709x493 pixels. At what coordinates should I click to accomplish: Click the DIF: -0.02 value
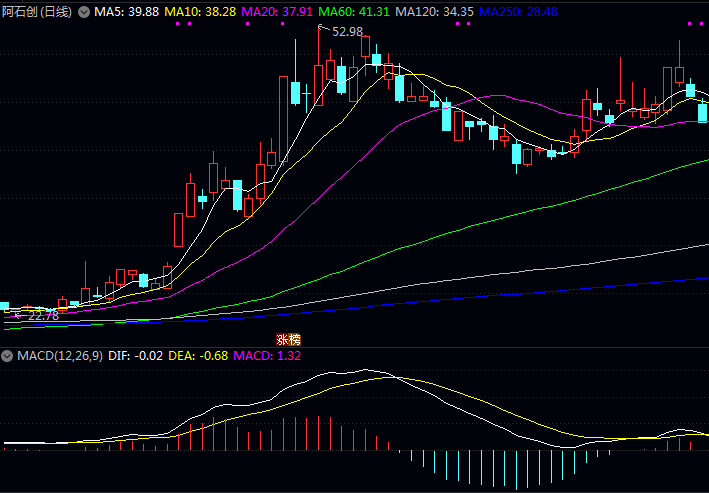(135, 356)
